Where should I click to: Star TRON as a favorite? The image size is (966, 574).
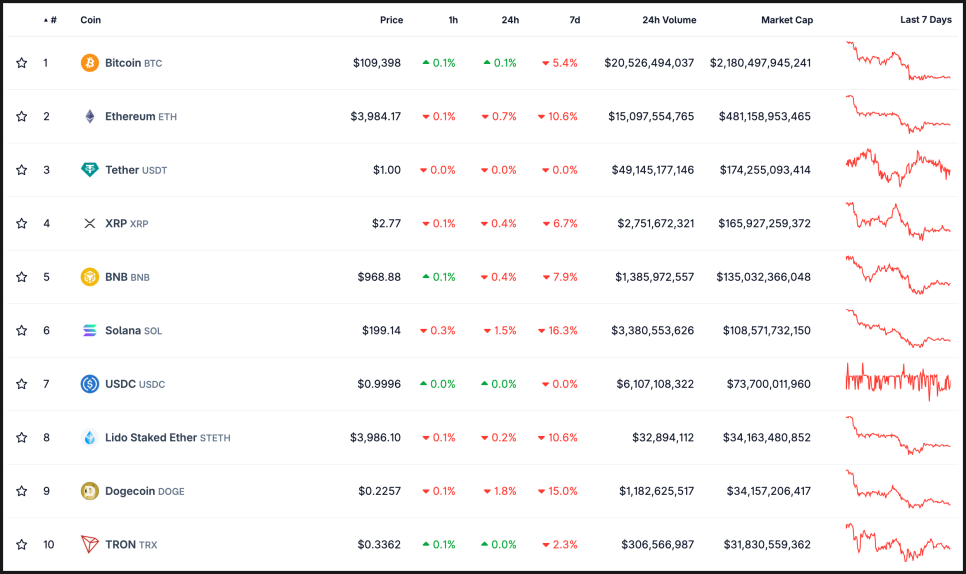pos(22,544)
